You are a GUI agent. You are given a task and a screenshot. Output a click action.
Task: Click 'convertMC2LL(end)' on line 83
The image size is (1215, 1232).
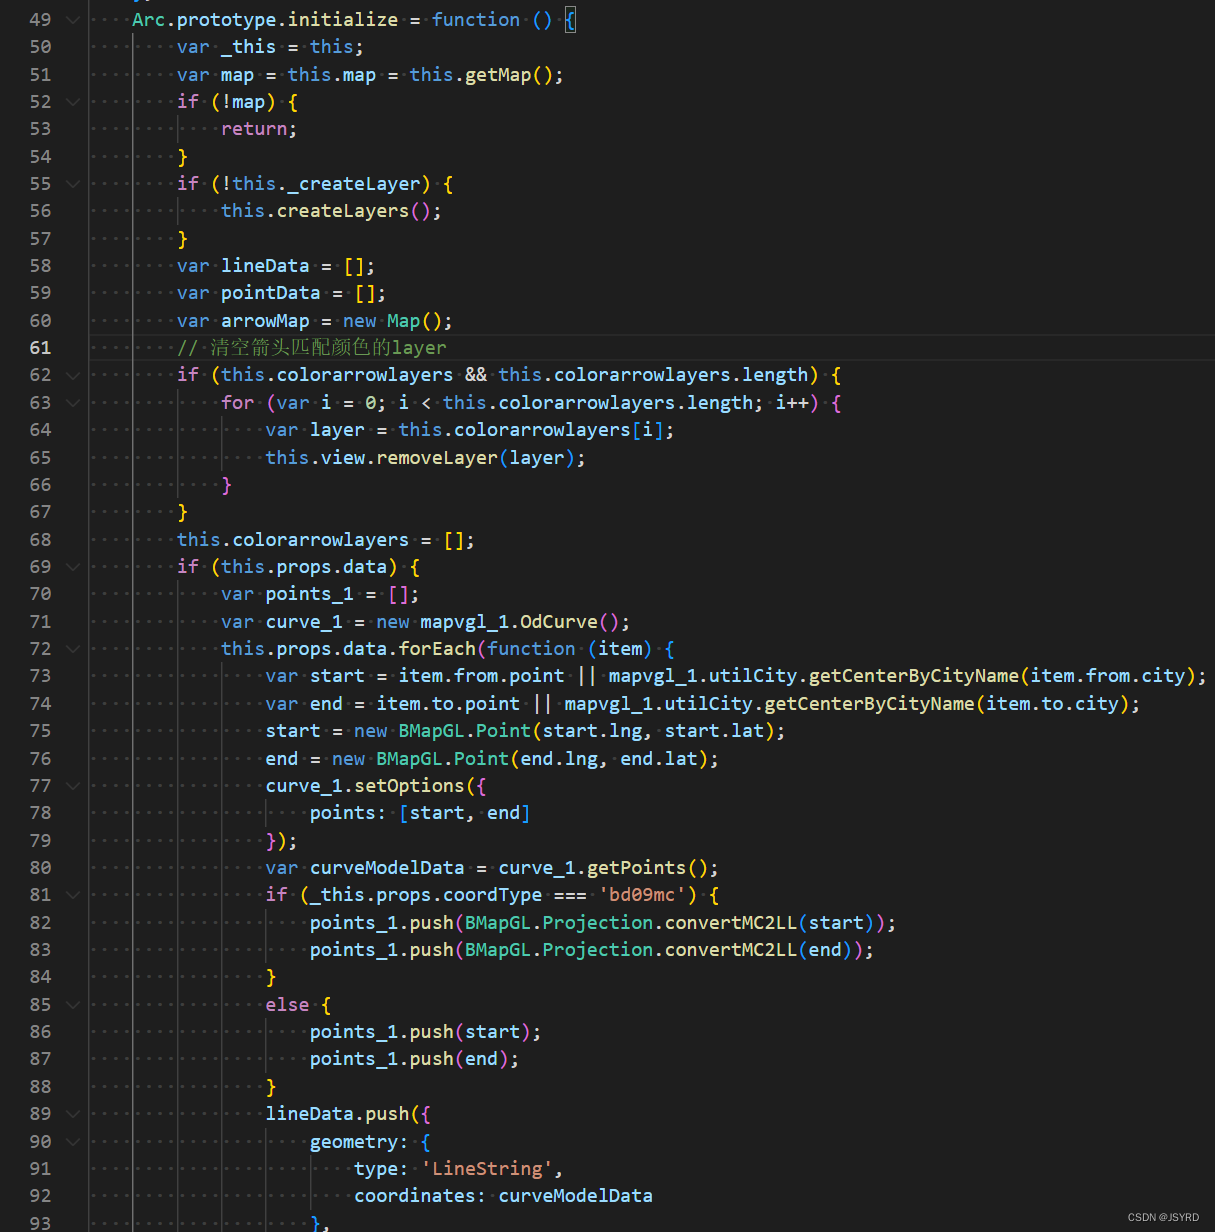(759, 950)
